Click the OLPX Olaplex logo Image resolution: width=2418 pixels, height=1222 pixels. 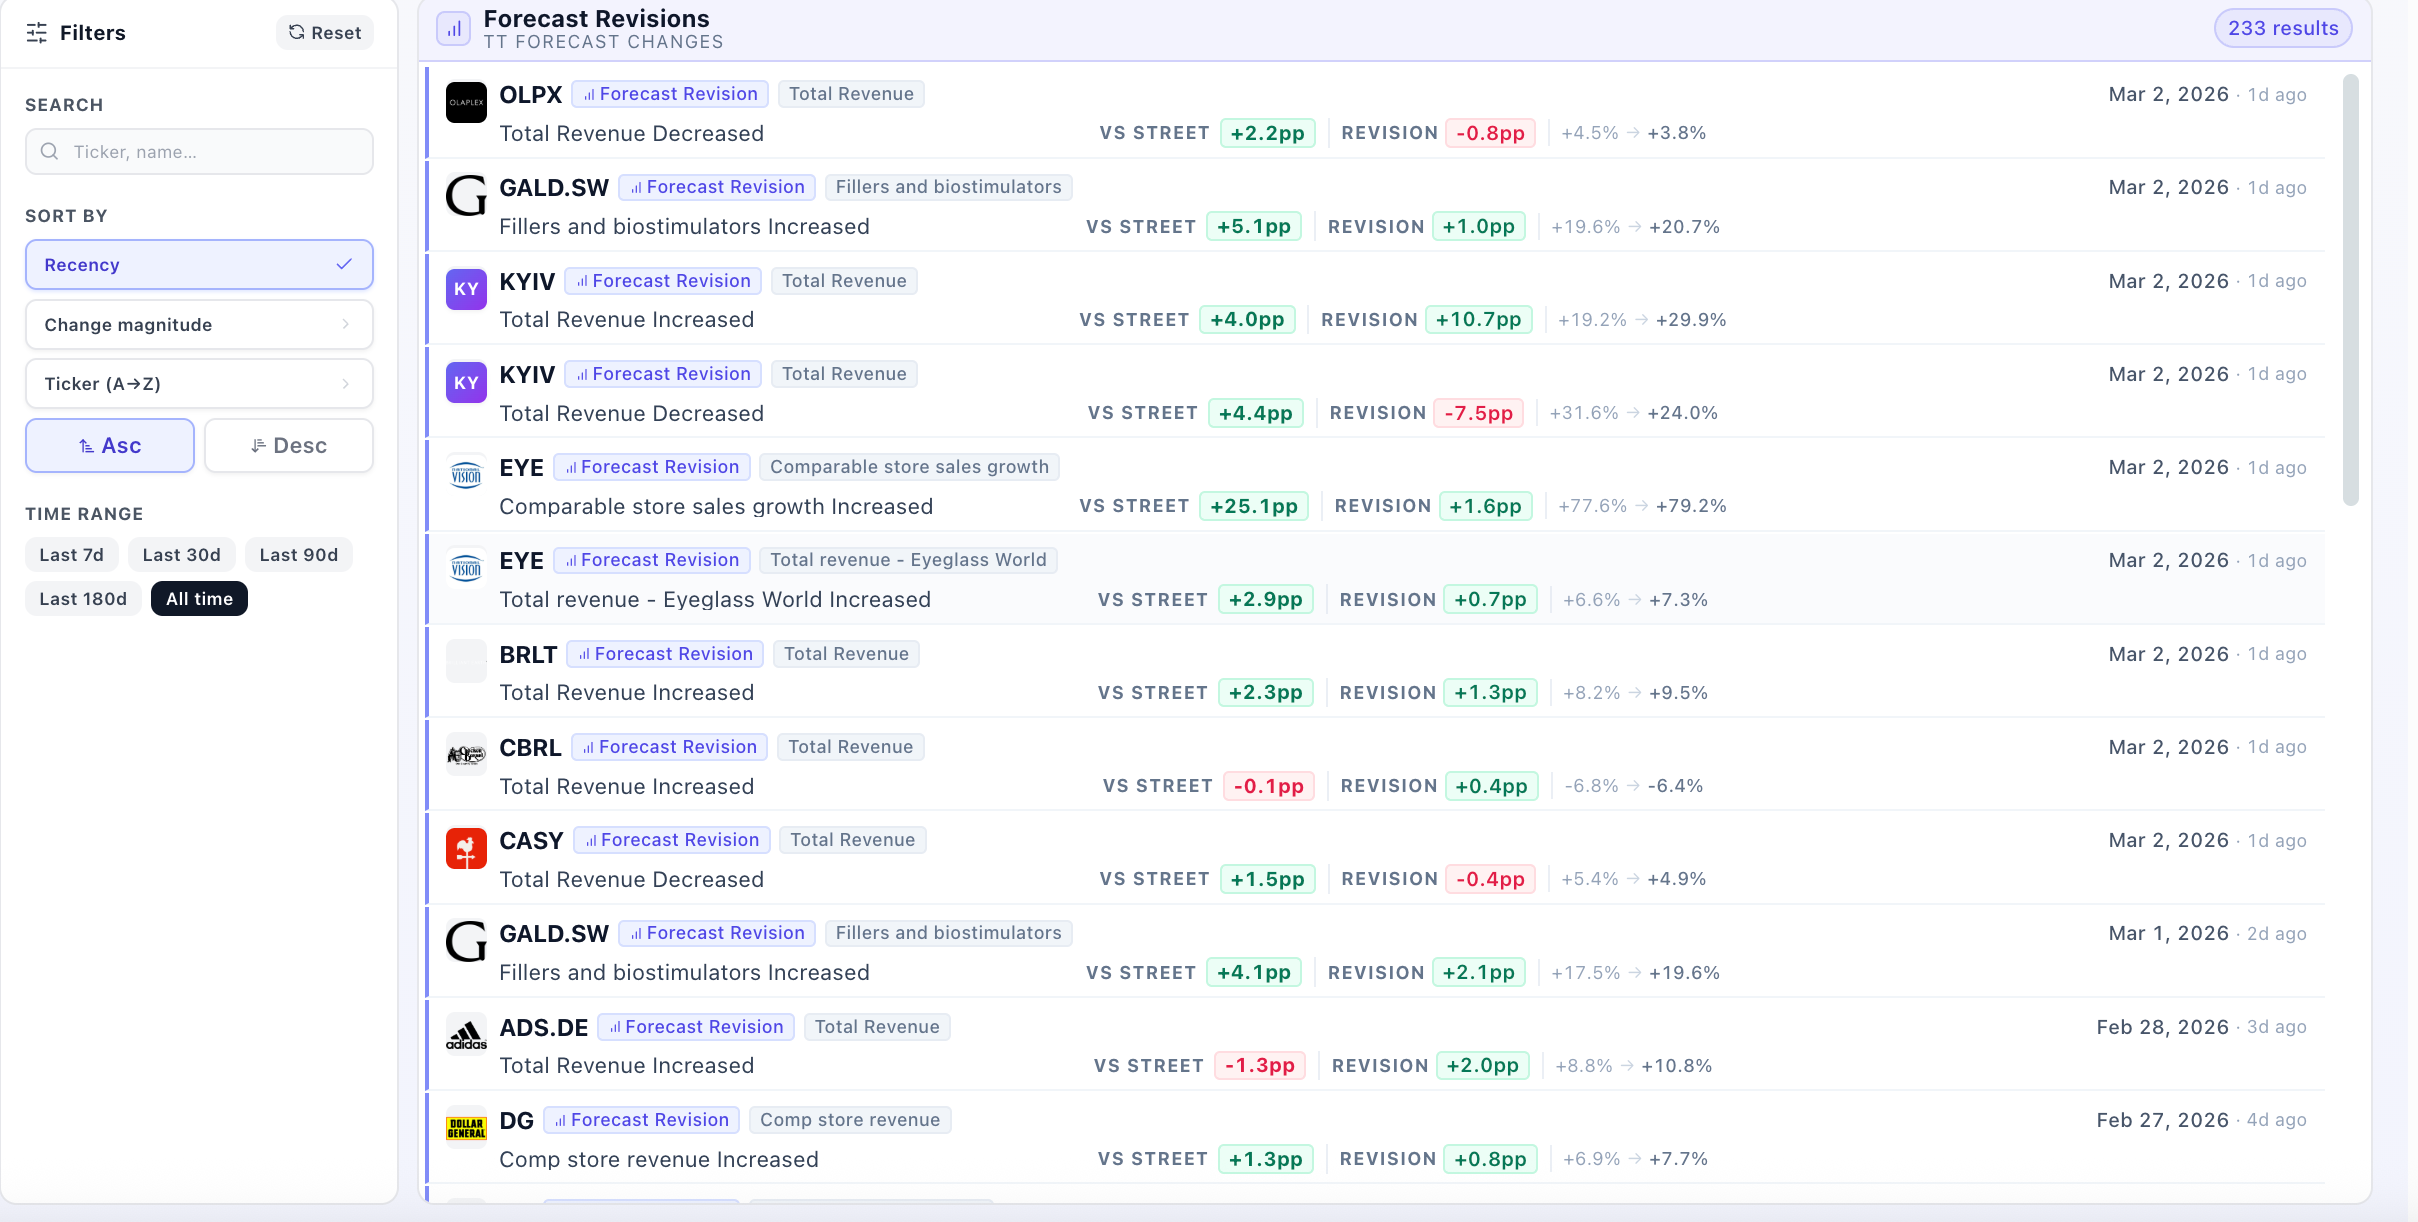point(466,102)
